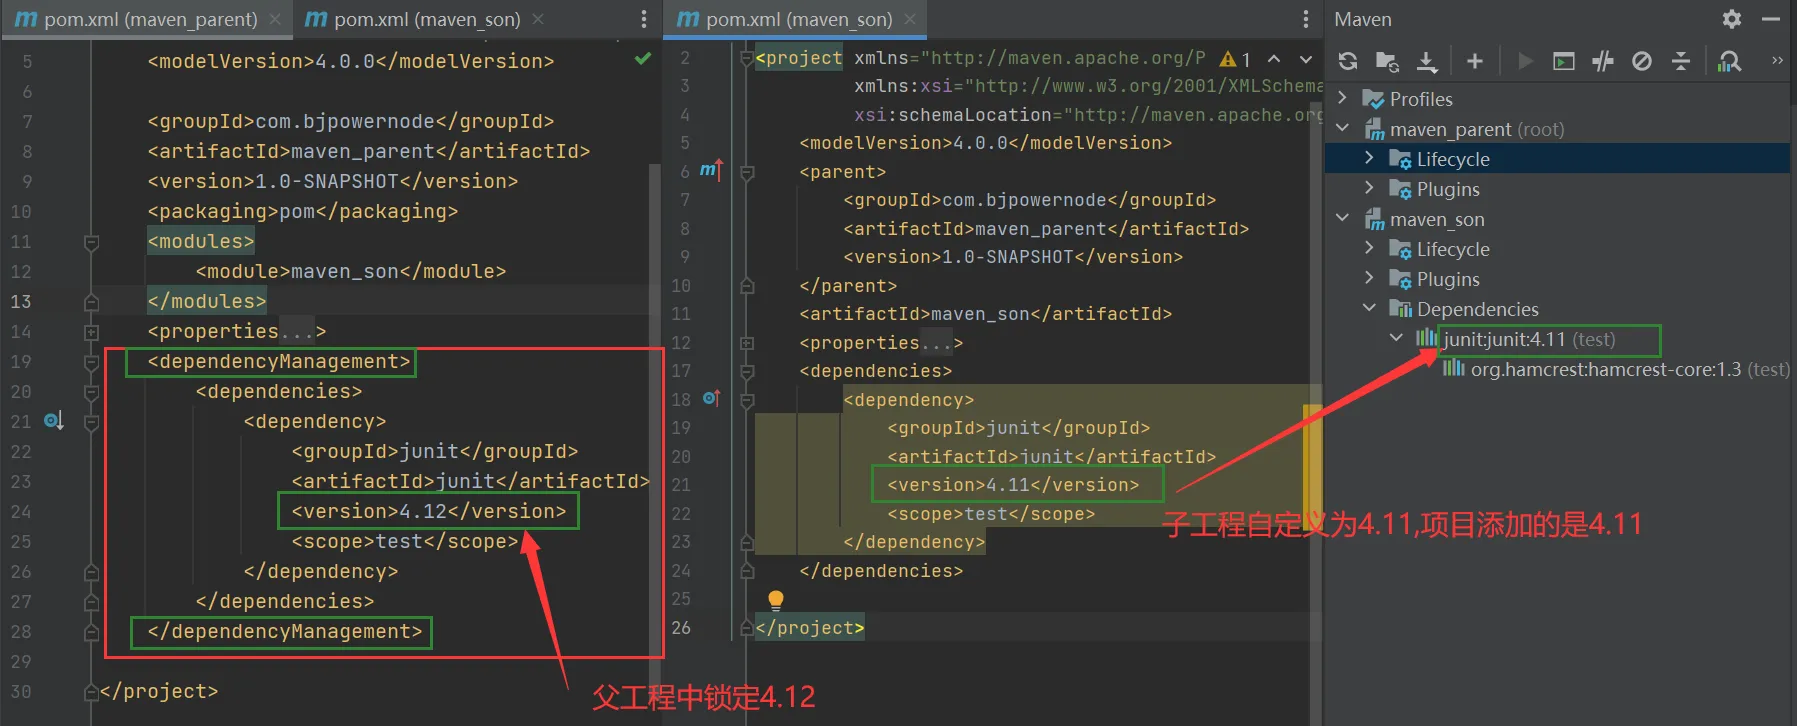
Task: Click the lightbulb intention action
Action: [775, 599]
